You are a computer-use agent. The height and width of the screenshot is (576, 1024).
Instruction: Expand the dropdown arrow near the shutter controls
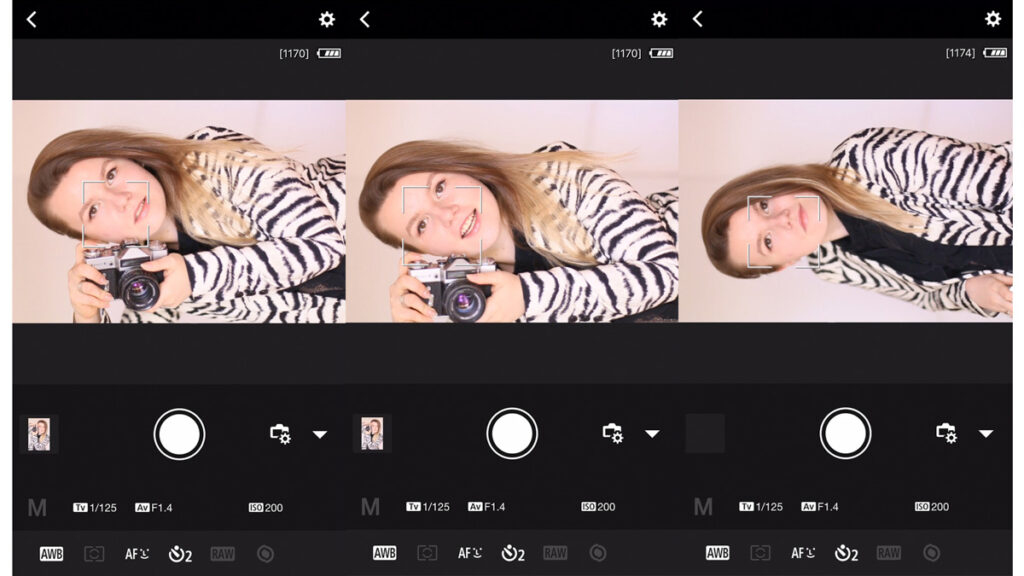point(320,434)
